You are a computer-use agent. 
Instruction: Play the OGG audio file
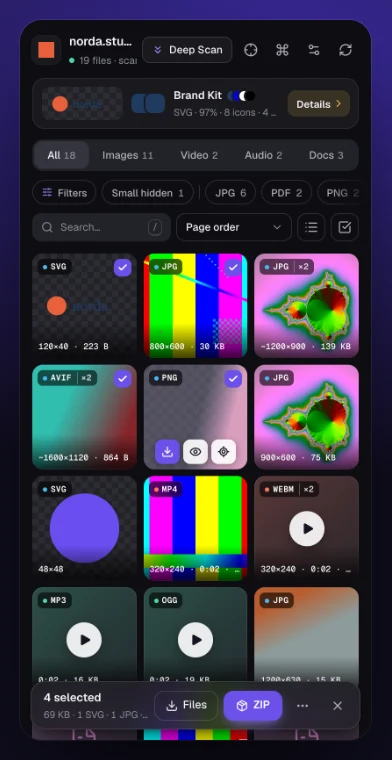tap(195, 640)
